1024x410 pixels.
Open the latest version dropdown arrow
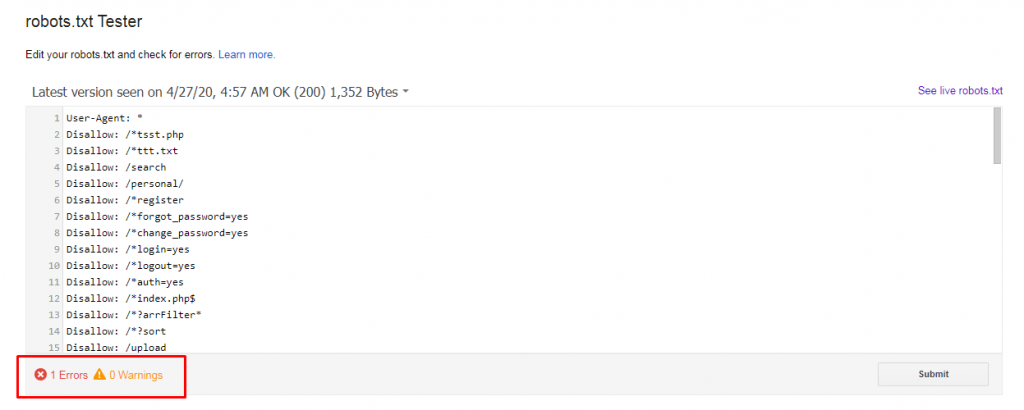tap(406, 92)
